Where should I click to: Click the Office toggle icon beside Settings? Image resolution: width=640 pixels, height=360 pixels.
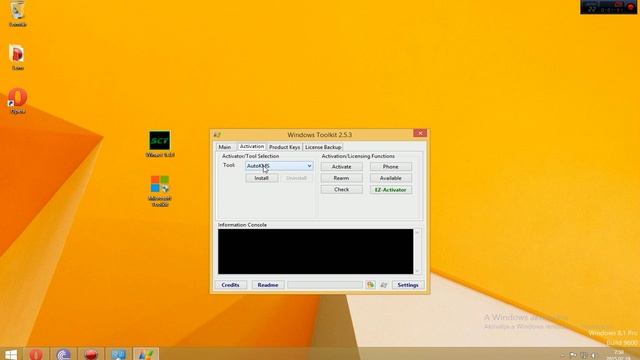tap(371, 285)
